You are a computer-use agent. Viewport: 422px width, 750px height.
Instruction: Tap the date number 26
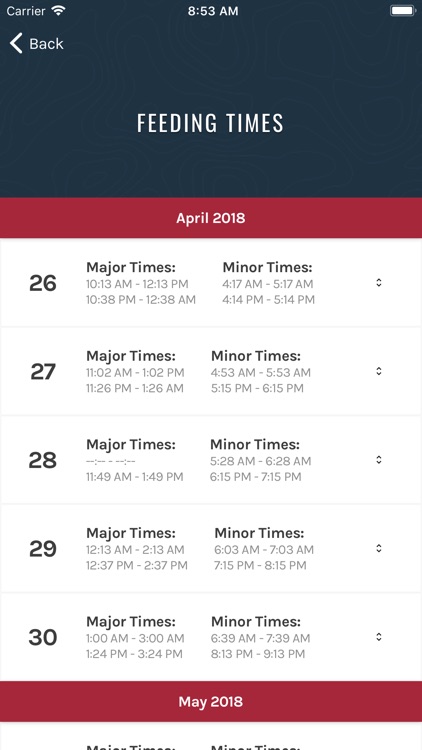(x=43, y=283)
